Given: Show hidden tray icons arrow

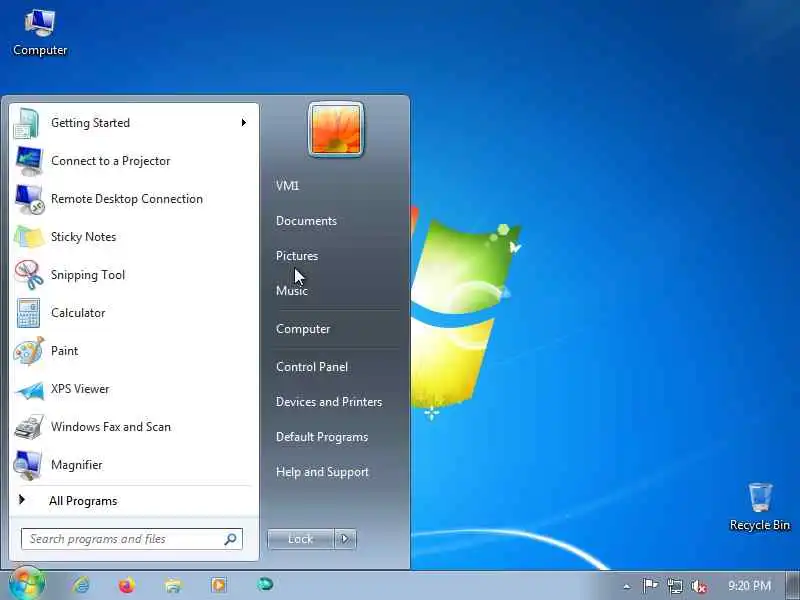Looking at the screenshot, I should point(627,586).
